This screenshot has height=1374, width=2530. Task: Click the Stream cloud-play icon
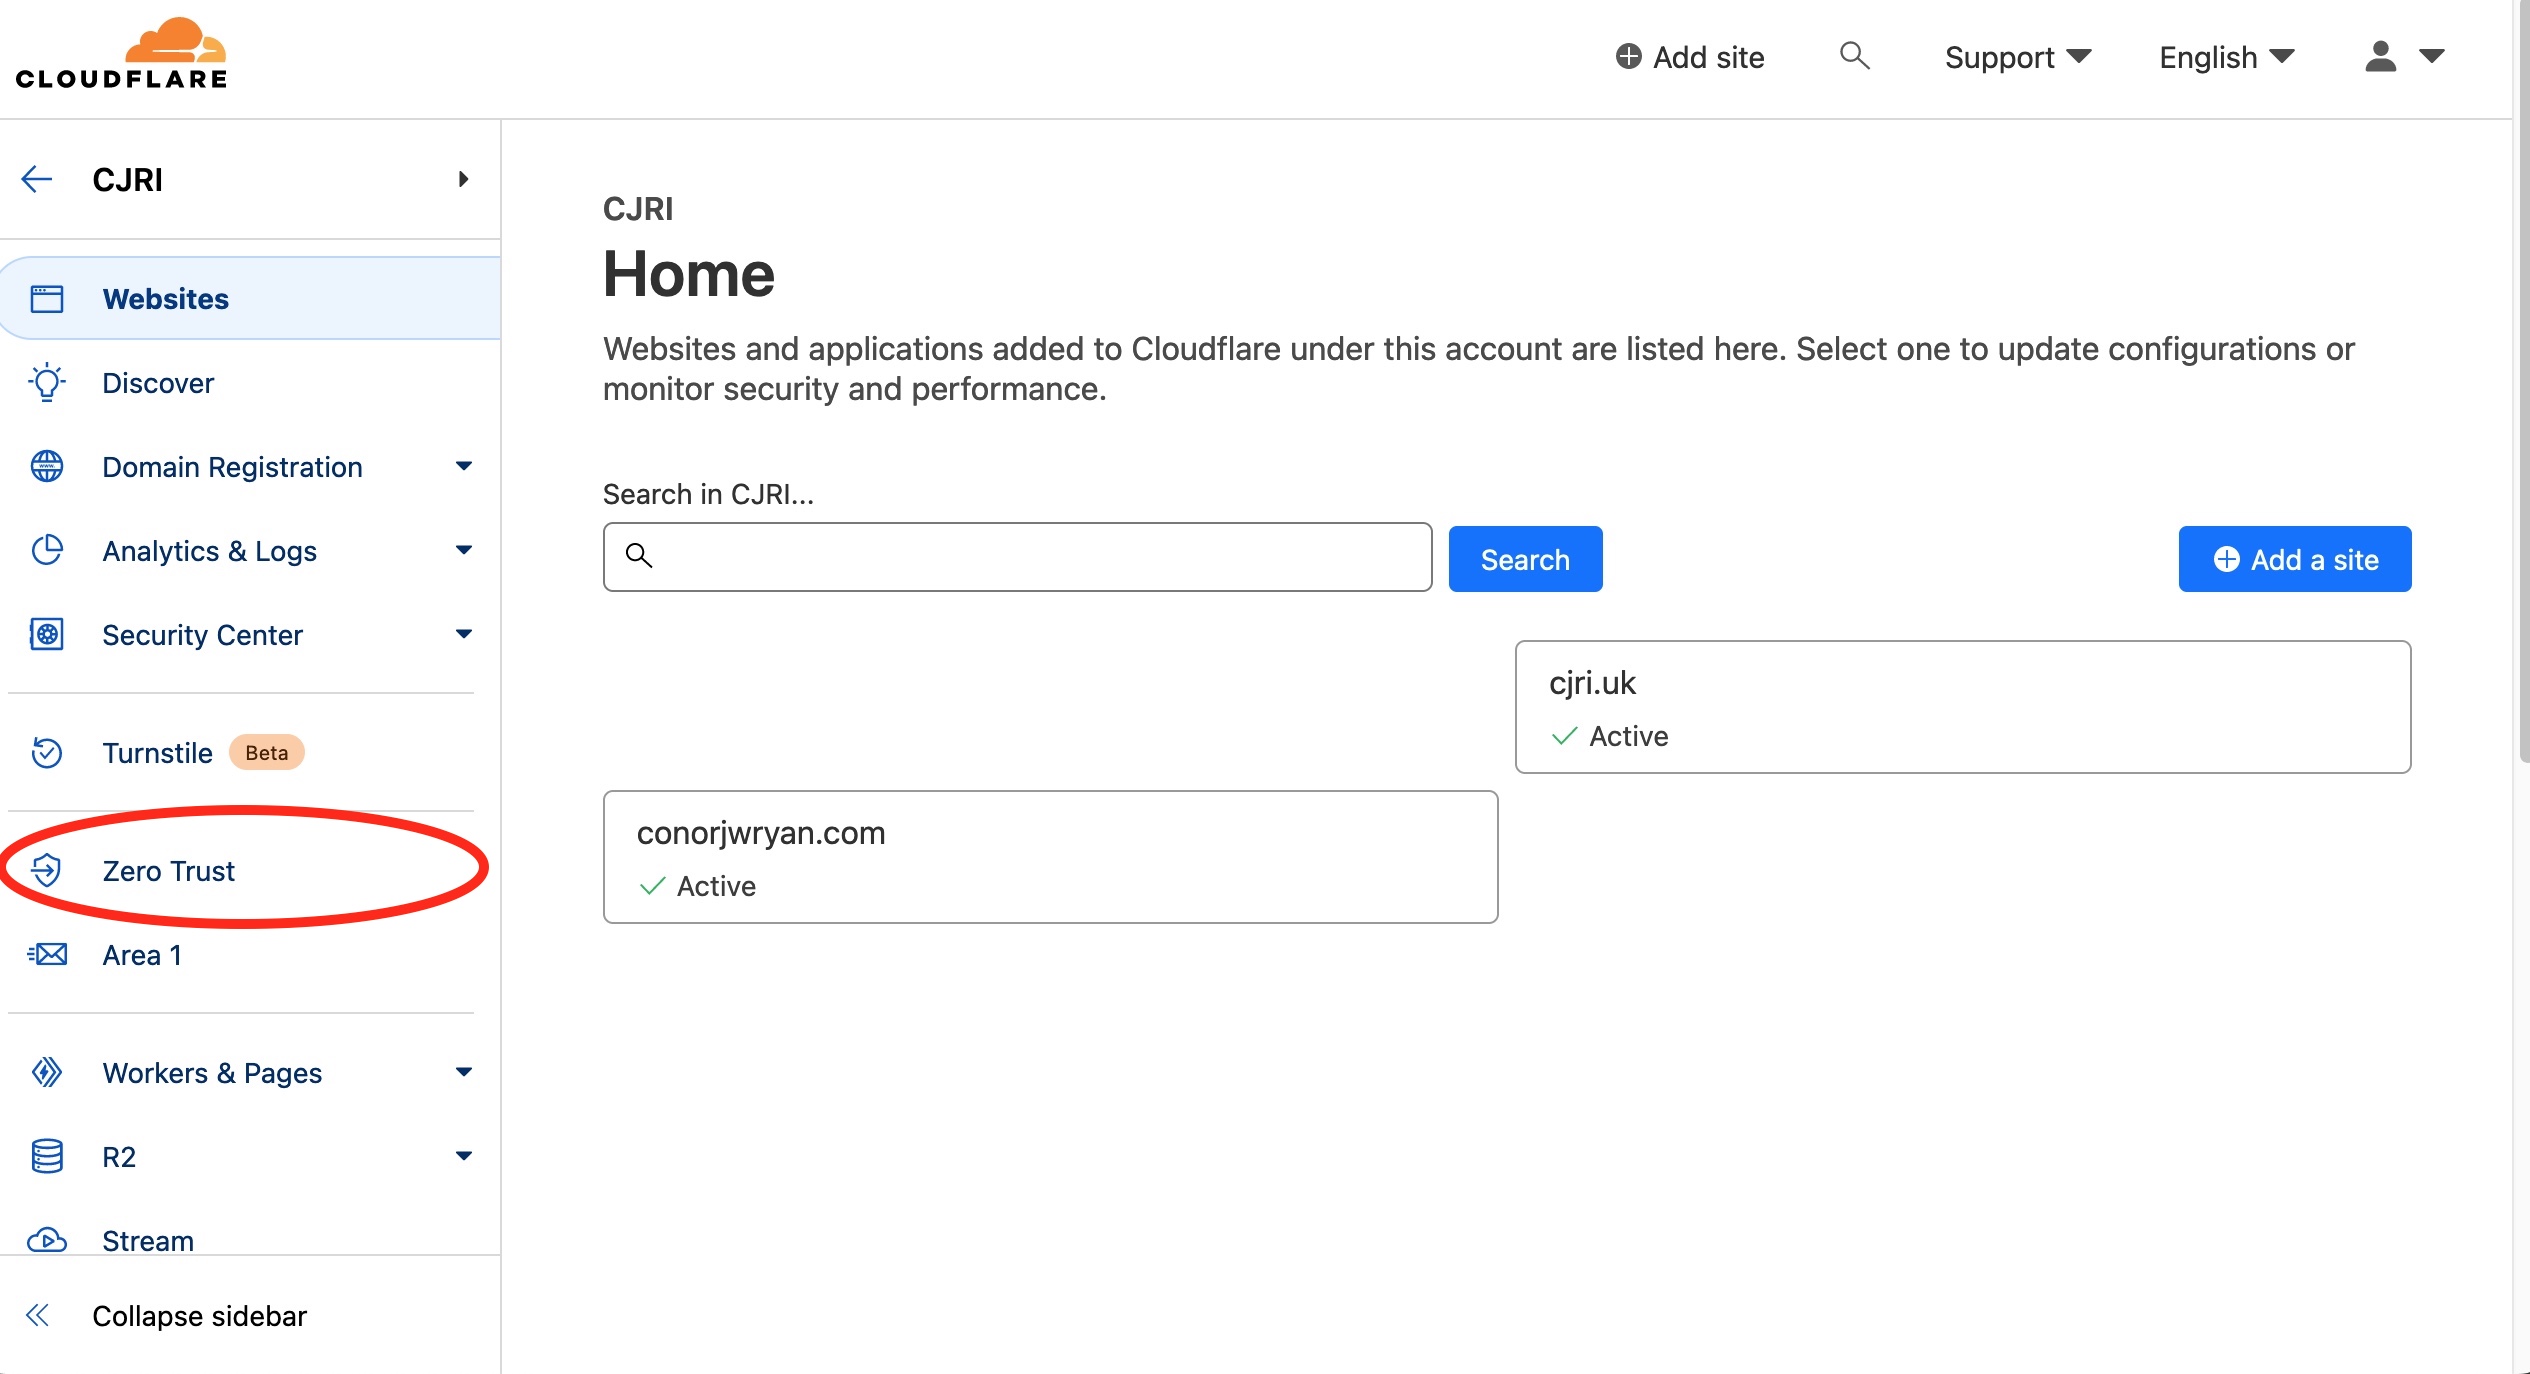47,1240
